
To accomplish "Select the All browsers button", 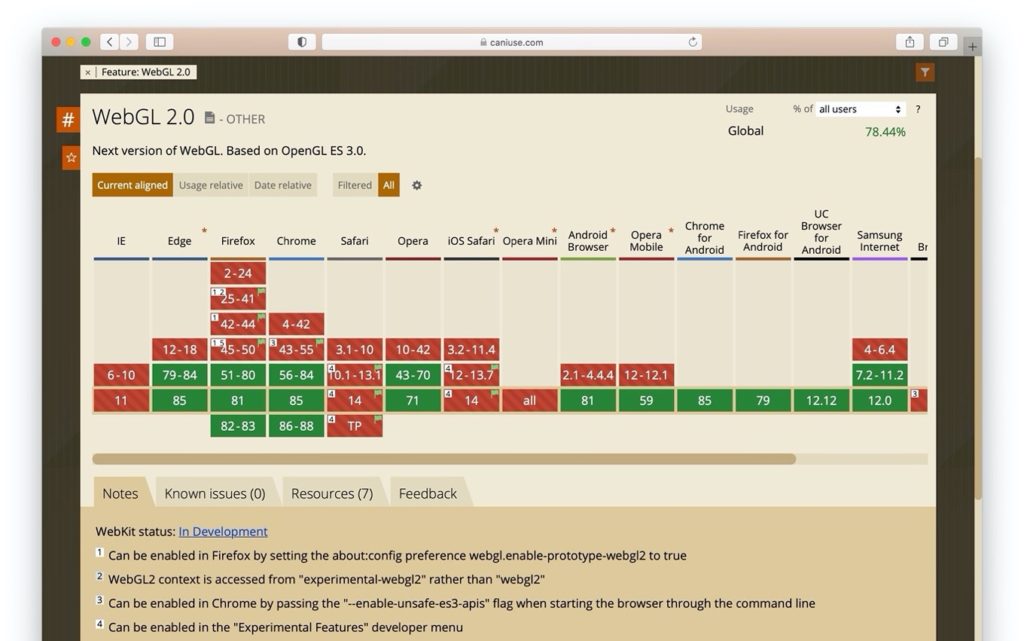I will point(388,185).
